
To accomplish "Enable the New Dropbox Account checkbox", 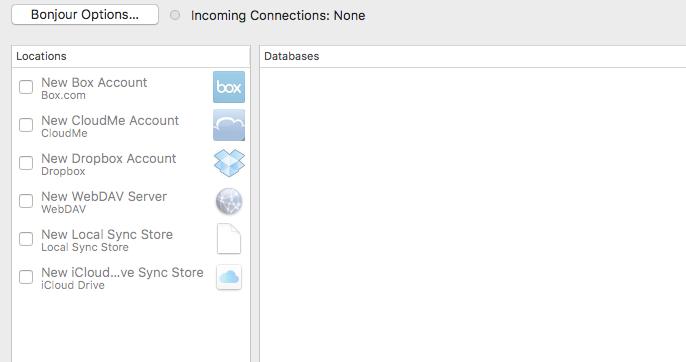I will pos(26,163).
